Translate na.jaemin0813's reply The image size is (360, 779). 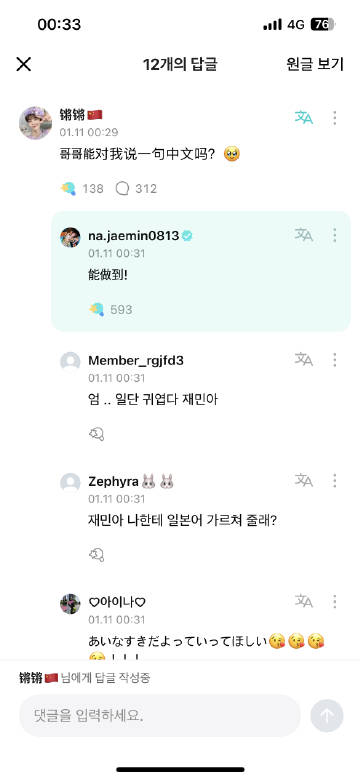[x=303, y=235]
